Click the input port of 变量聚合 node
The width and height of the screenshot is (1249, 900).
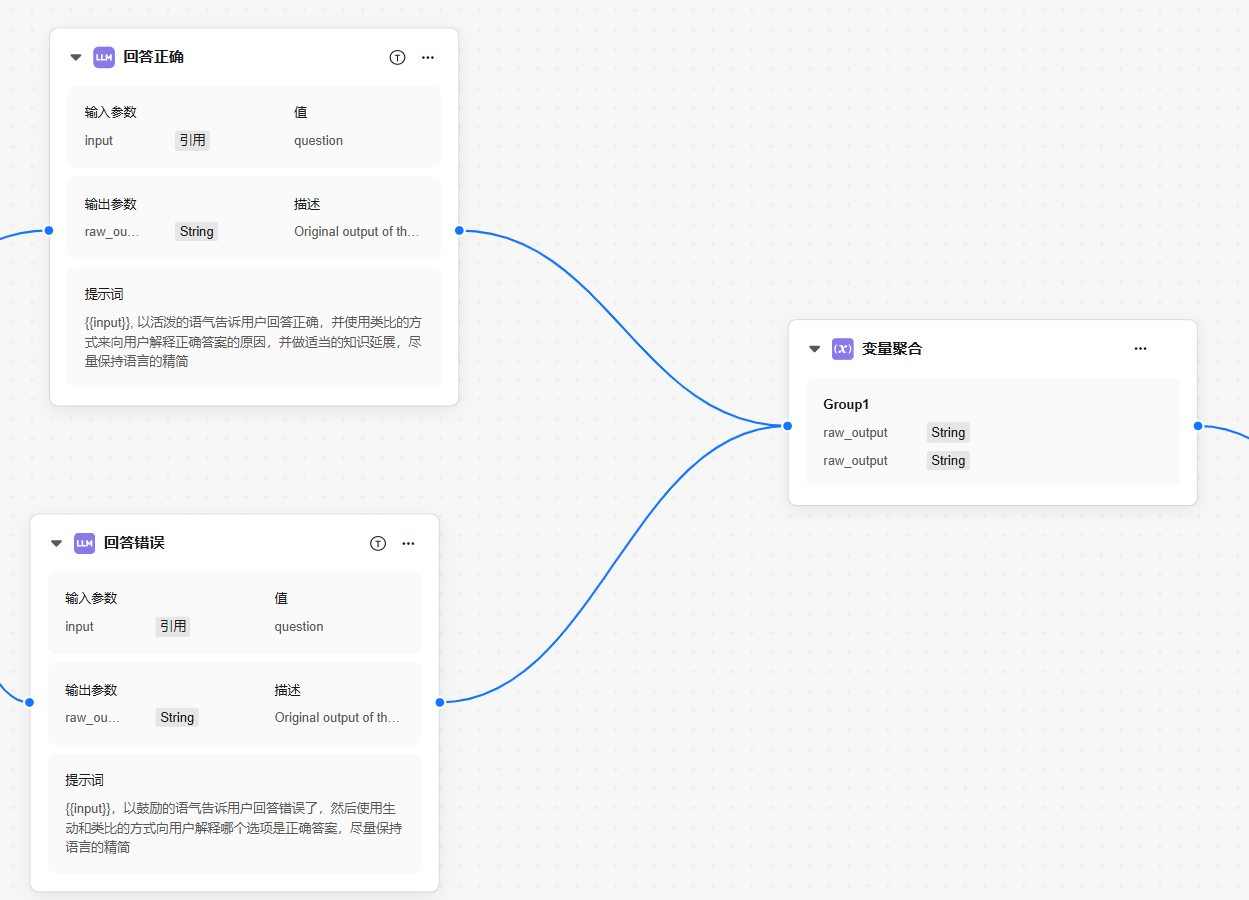point(788,426)
